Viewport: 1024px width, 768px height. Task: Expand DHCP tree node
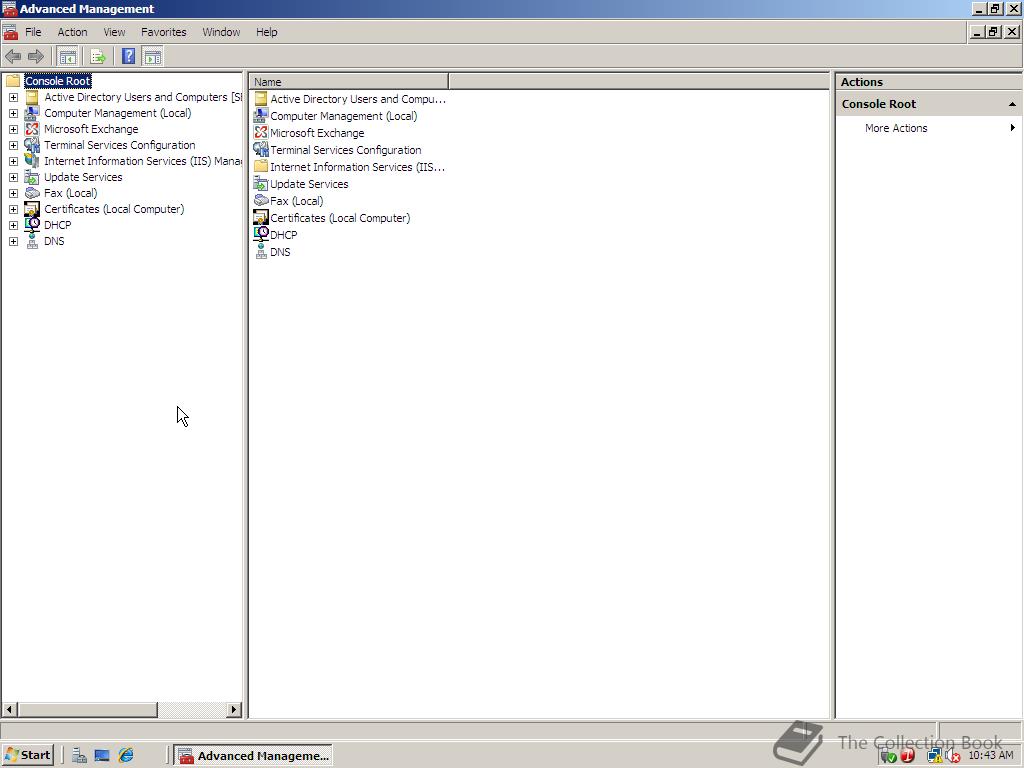point(13,225)
